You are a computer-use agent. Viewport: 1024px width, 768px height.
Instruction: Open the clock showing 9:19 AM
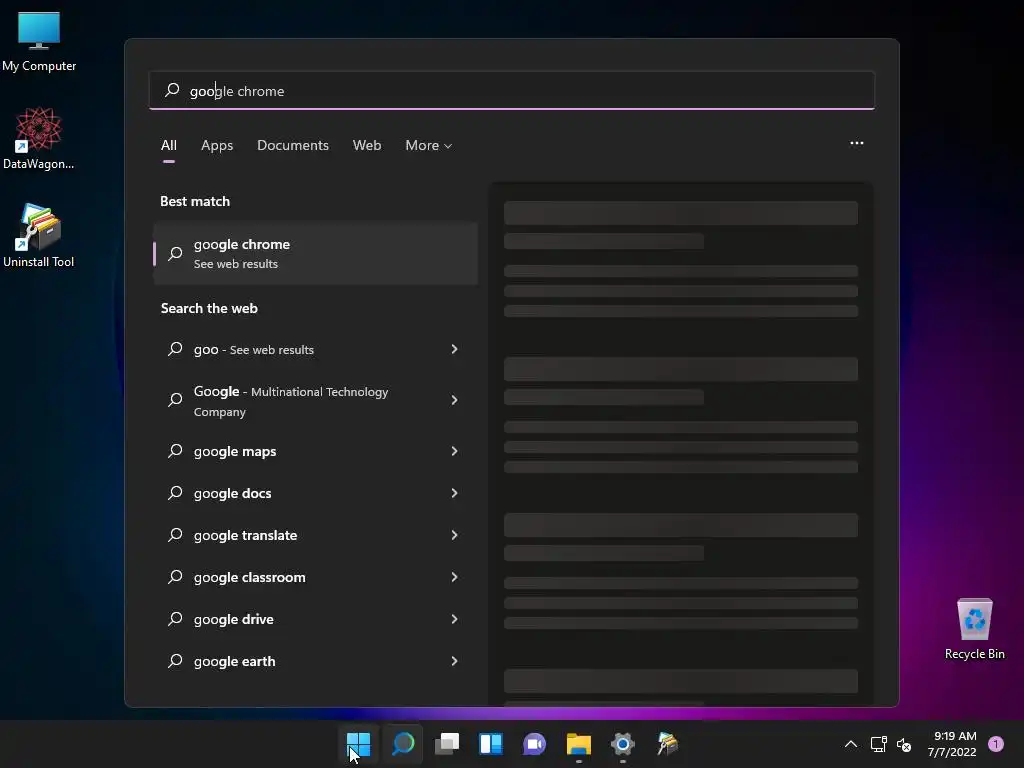coord(952,744)
